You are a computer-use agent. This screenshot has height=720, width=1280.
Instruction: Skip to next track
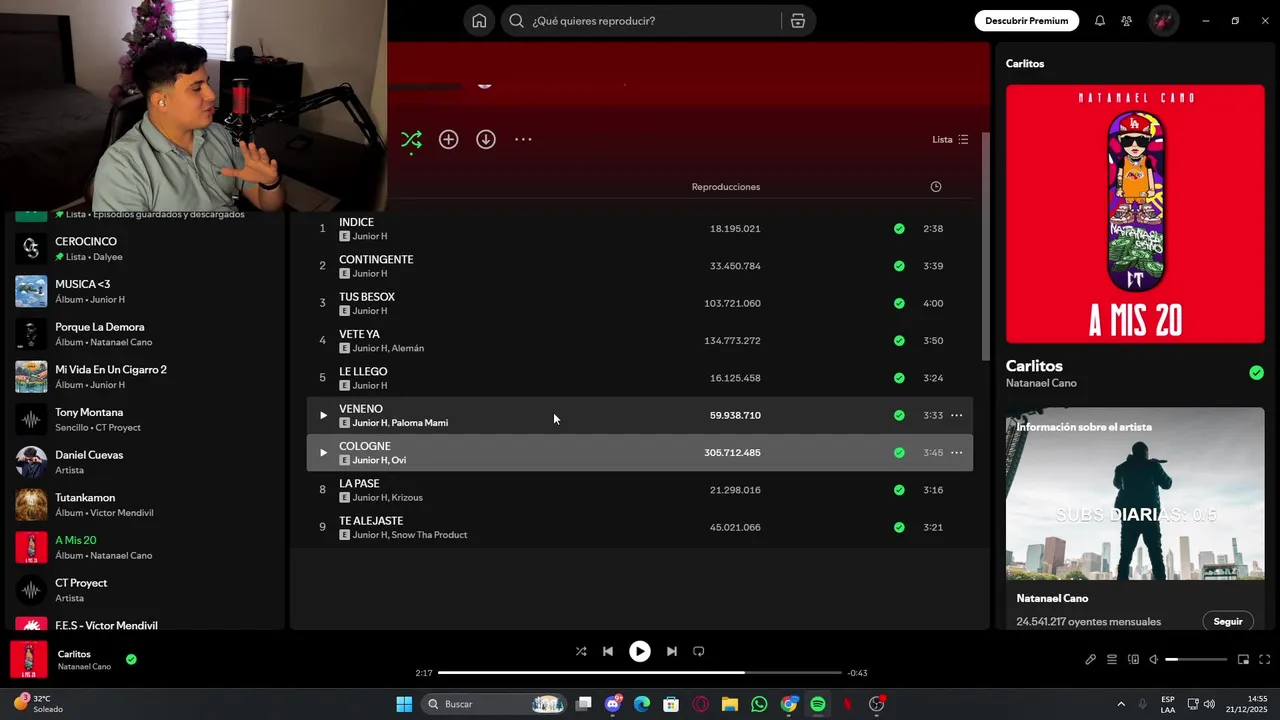[672, 651]
